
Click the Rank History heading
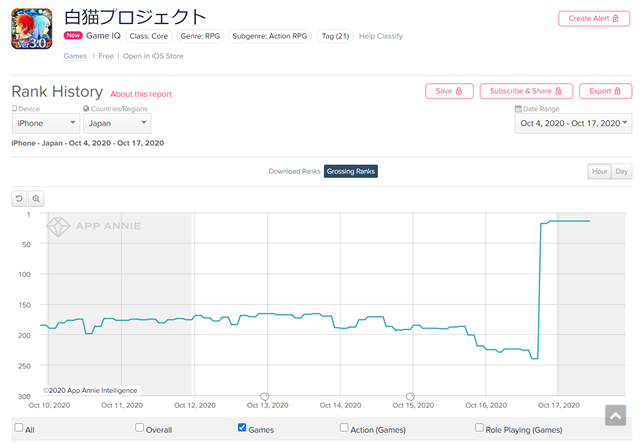57,91
